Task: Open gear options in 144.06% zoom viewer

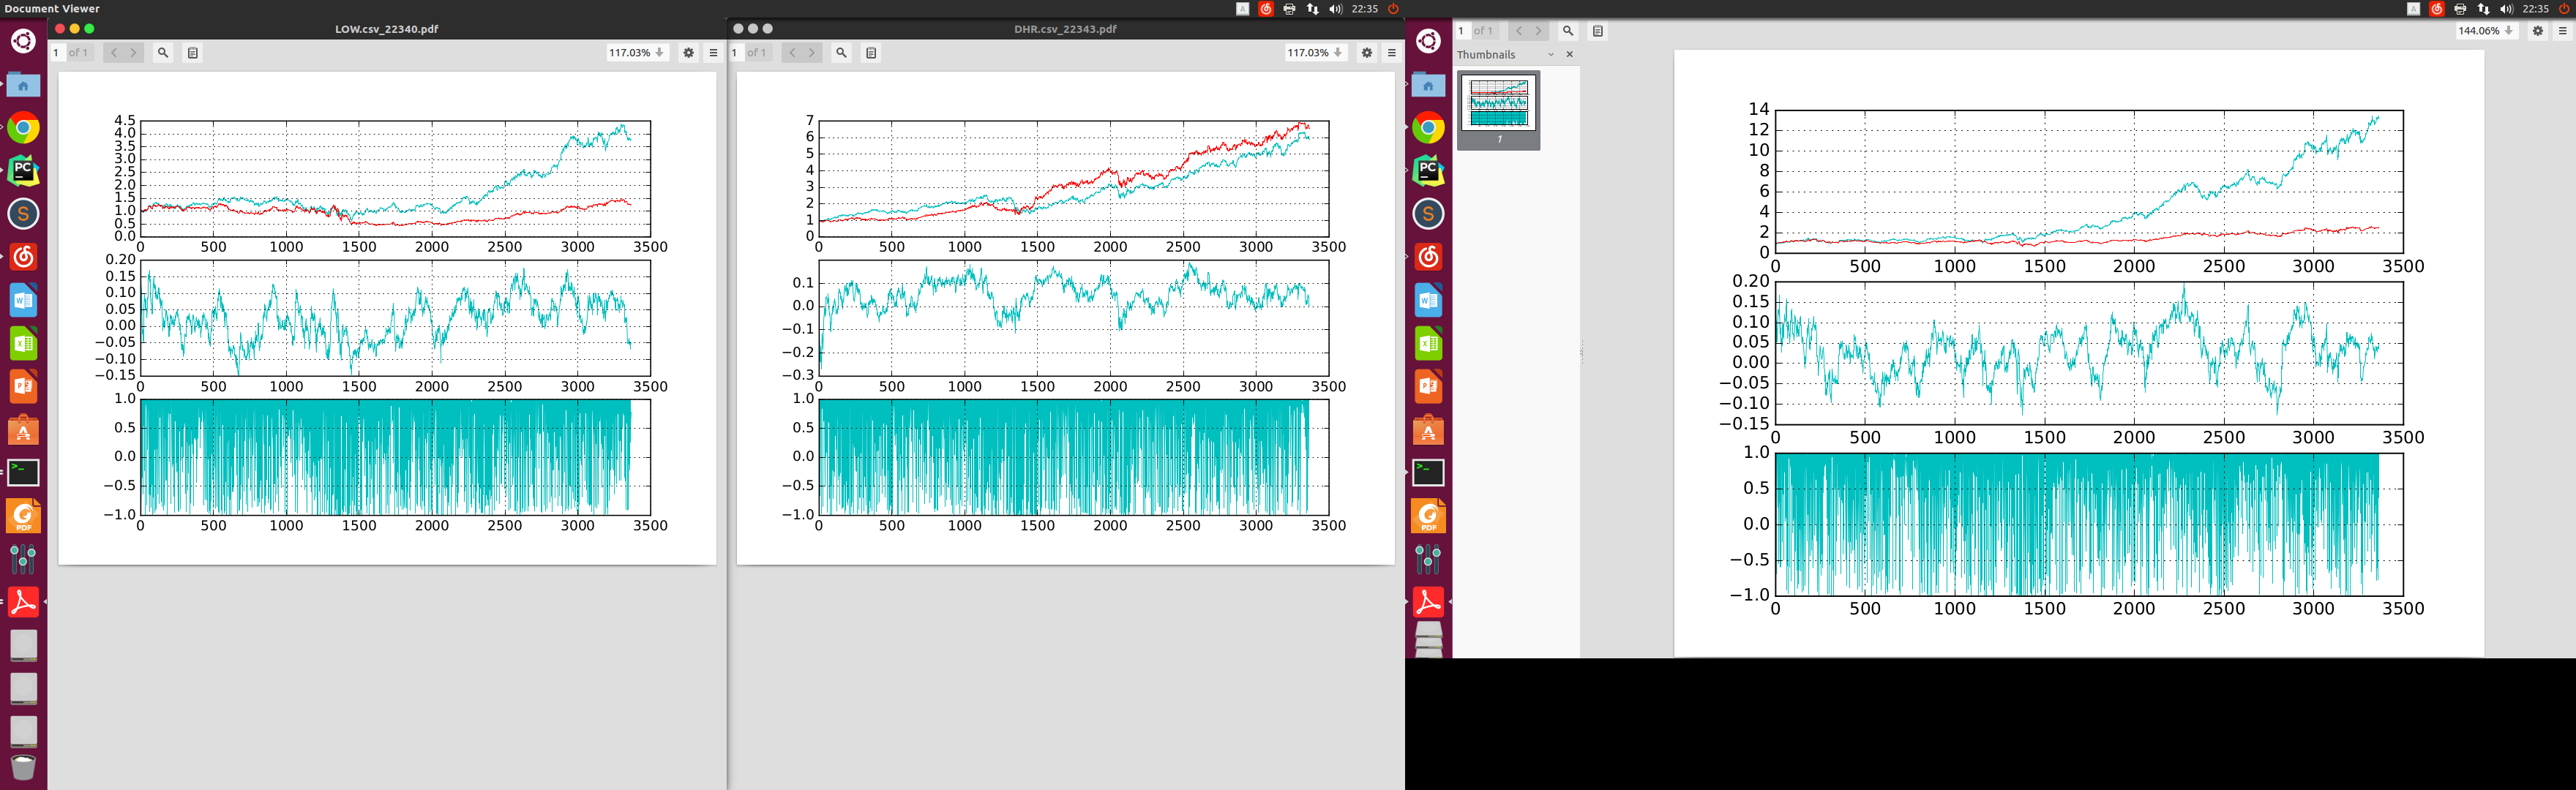Action: click(x=2537, y=31)
